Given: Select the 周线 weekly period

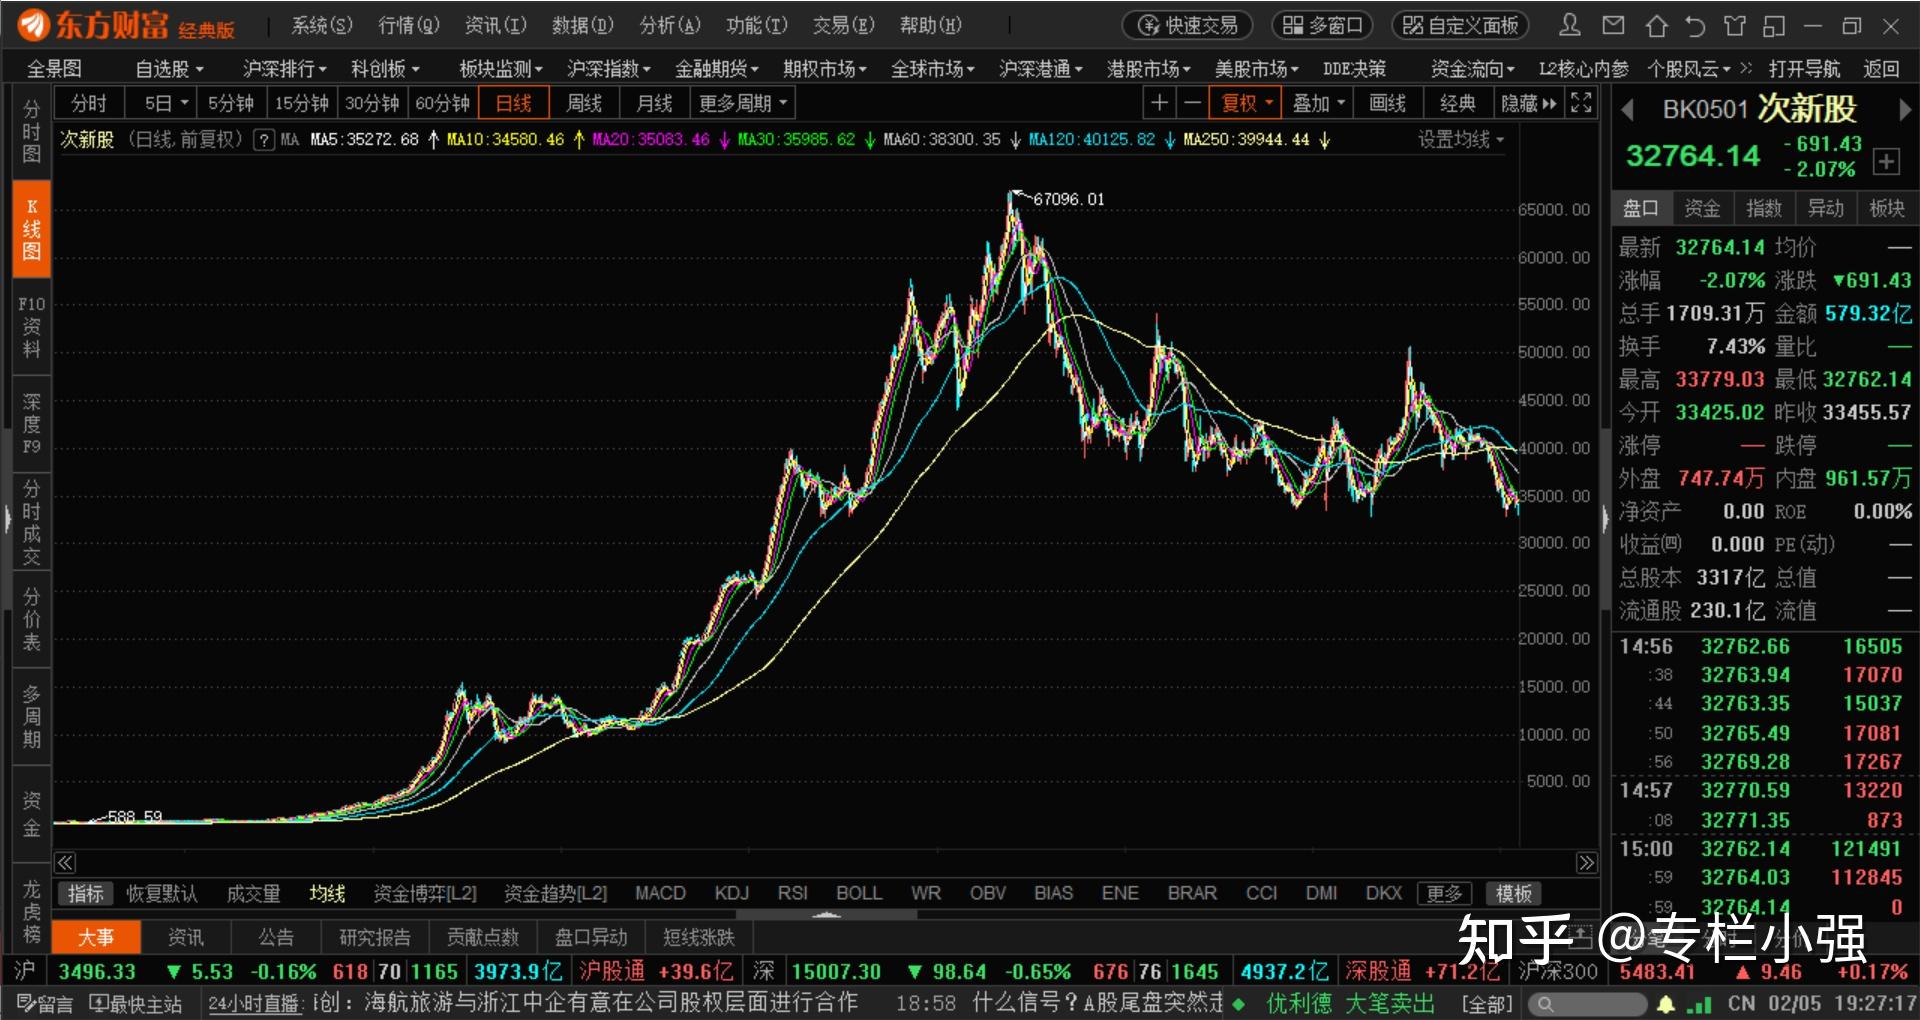Looking at the screenshot, I should tap(584, 103).
